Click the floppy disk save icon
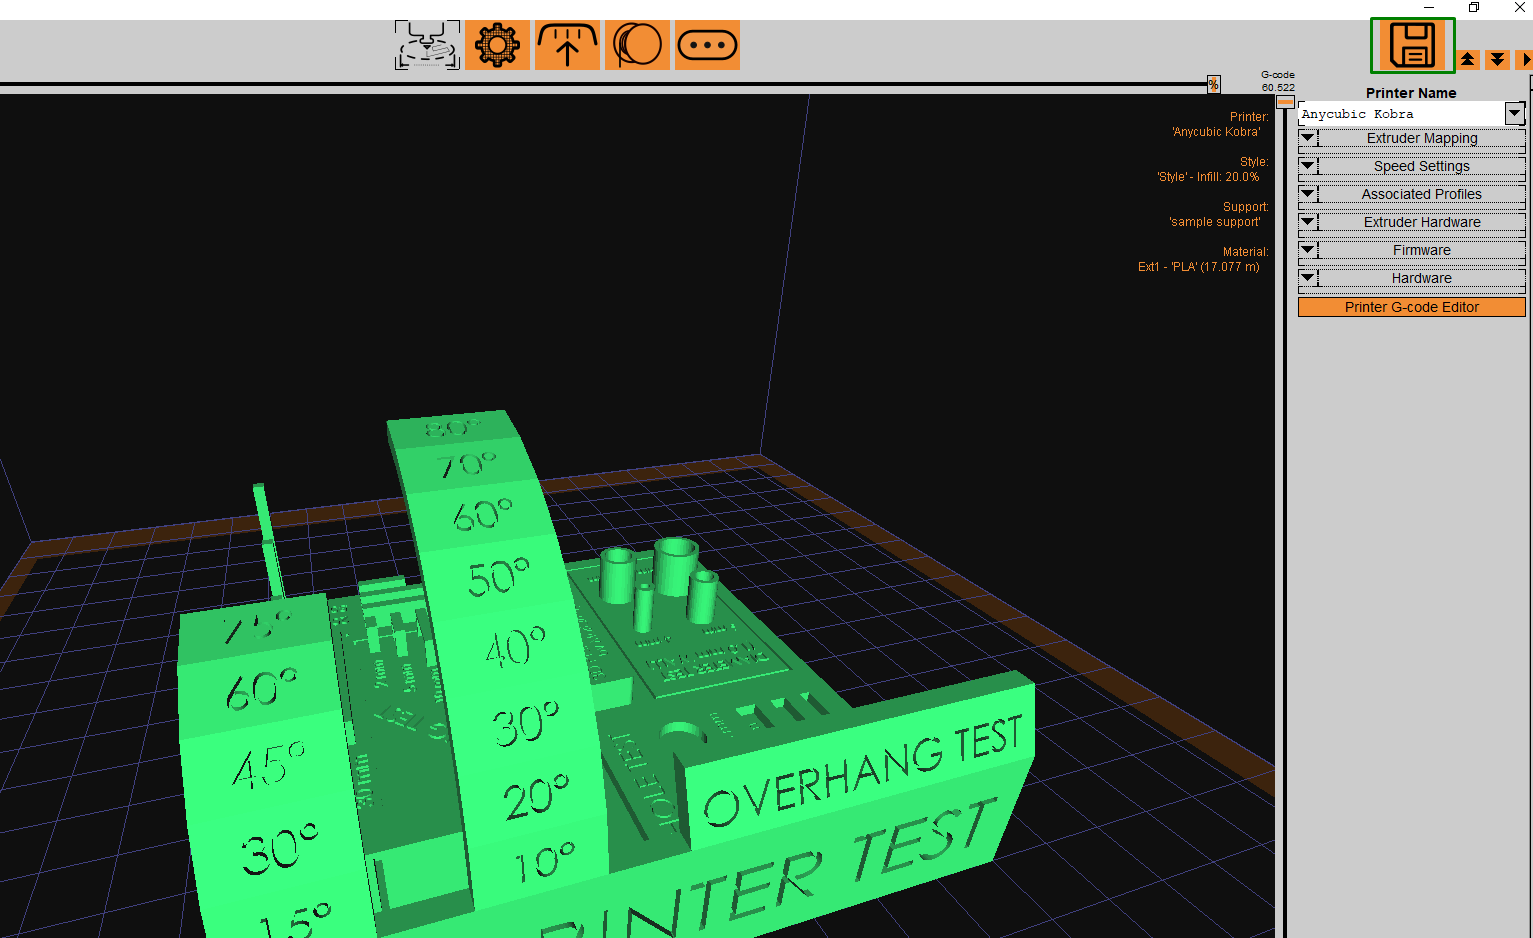The width and height of the screenshot is (1533, 938). coord(1412,45)
